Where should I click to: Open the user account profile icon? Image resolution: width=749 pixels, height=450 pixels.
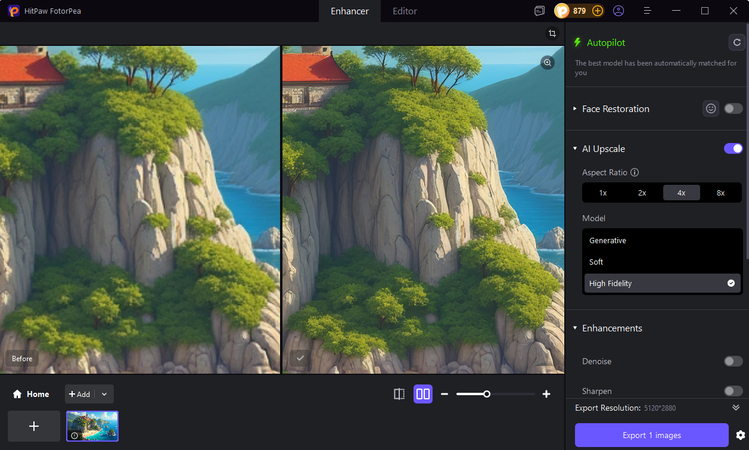618,11
